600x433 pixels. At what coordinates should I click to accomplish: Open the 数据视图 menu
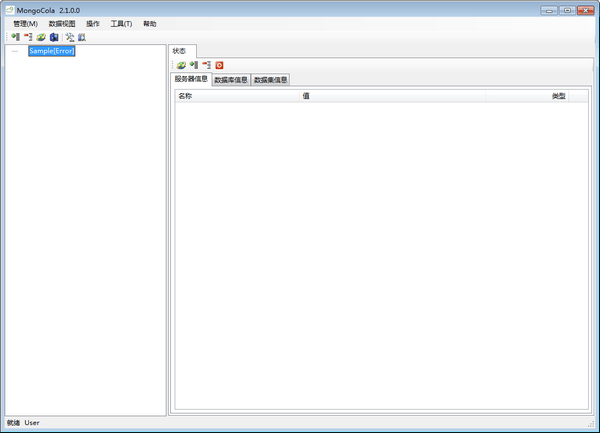coord(62,23)
